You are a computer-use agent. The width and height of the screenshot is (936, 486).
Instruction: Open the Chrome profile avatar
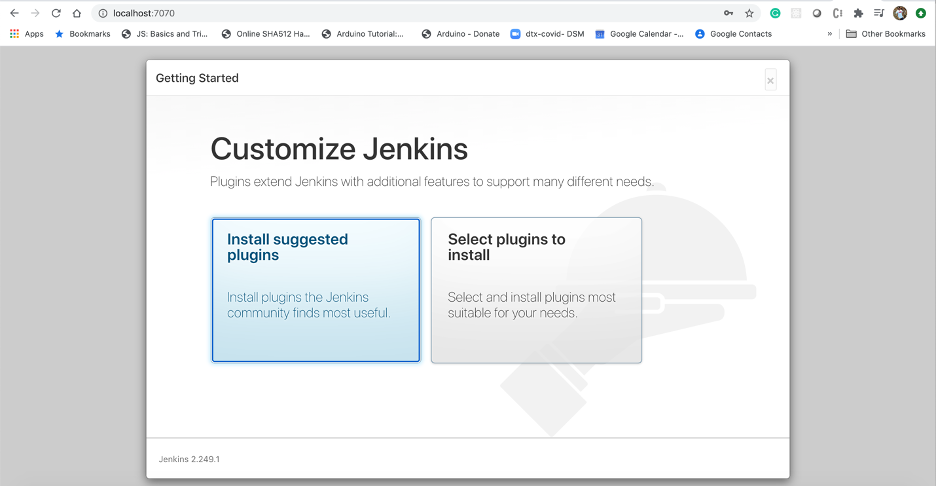(x=900, y=13)
